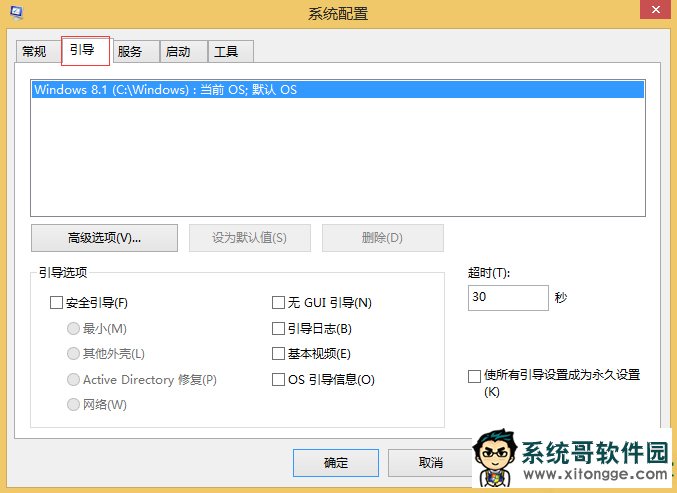Viewport: 677px width, 493px height.
Task: Open 高级选项(V)... dialog
Action: coord(104,237)
